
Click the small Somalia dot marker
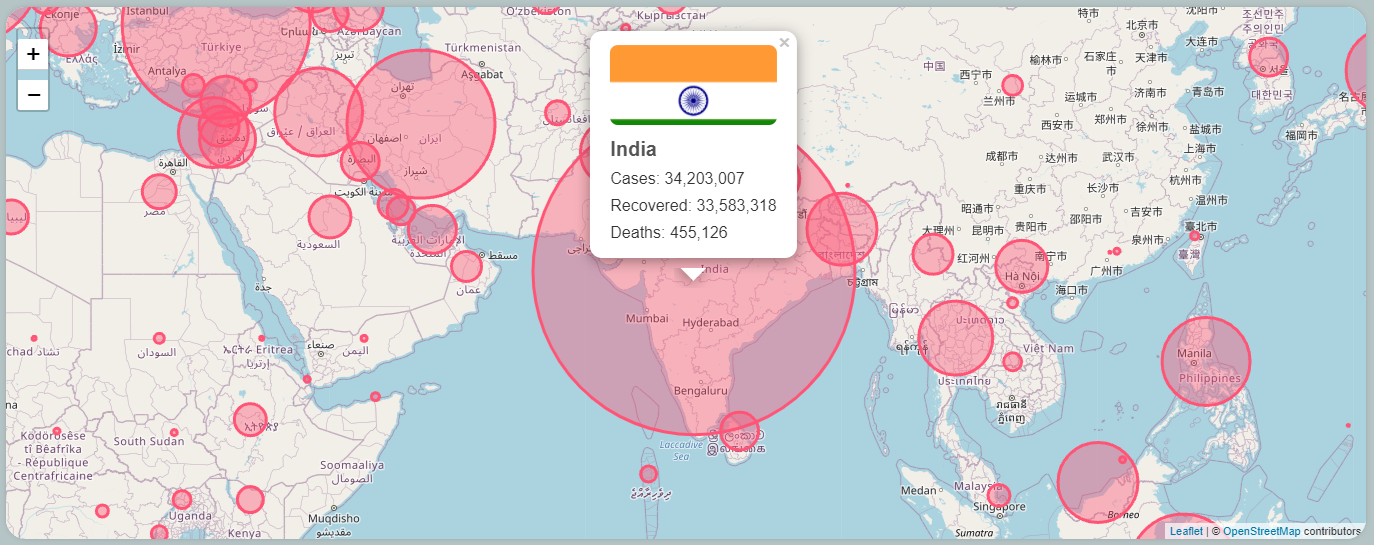375,396
